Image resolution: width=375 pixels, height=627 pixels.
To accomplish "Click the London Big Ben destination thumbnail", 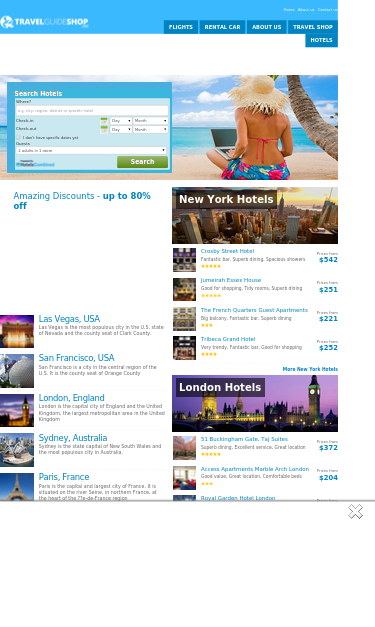I will click(x=17, y=410).
